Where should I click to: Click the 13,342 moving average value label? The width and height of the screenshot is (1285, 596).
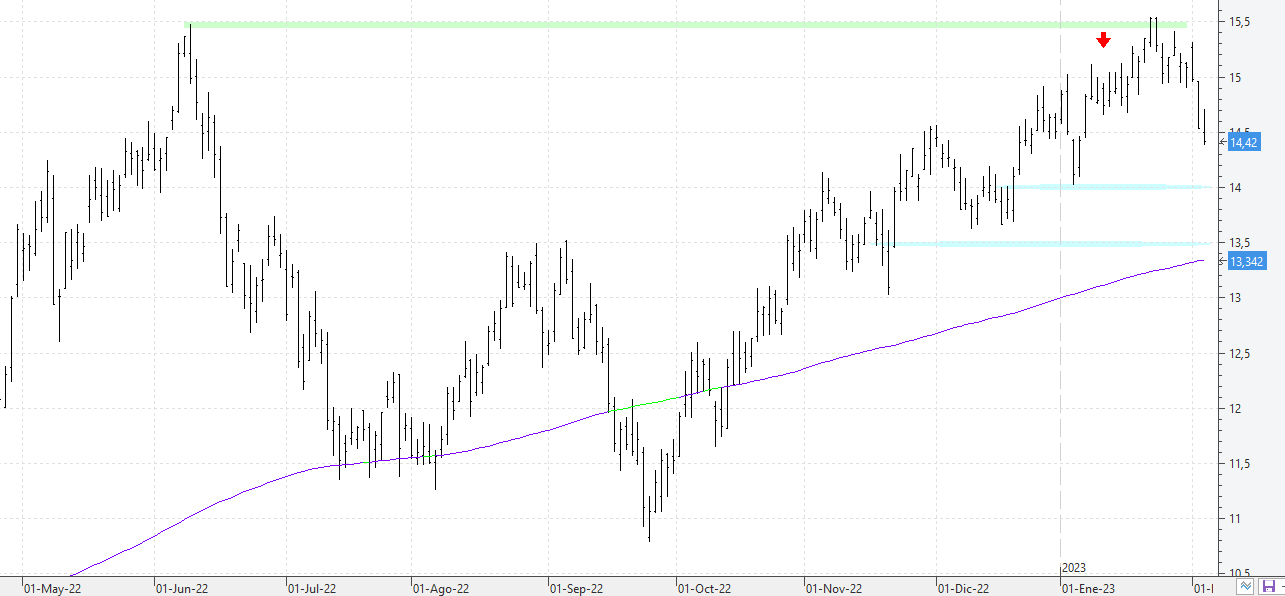[x=1246, y=262]
